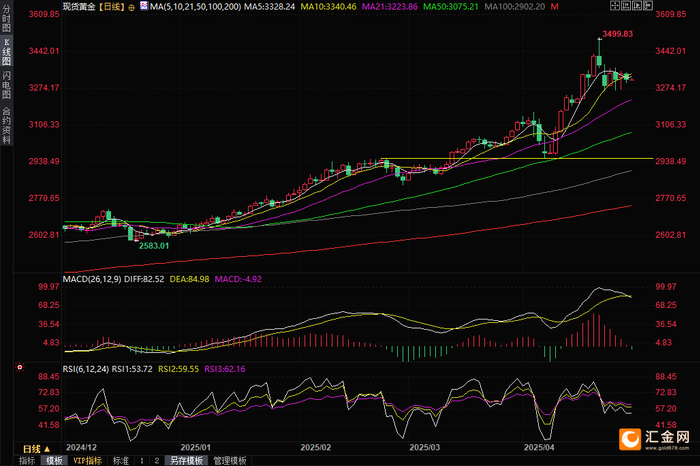
Task: Click the DEA:84.98 value
Action: (x=189, y=279)
